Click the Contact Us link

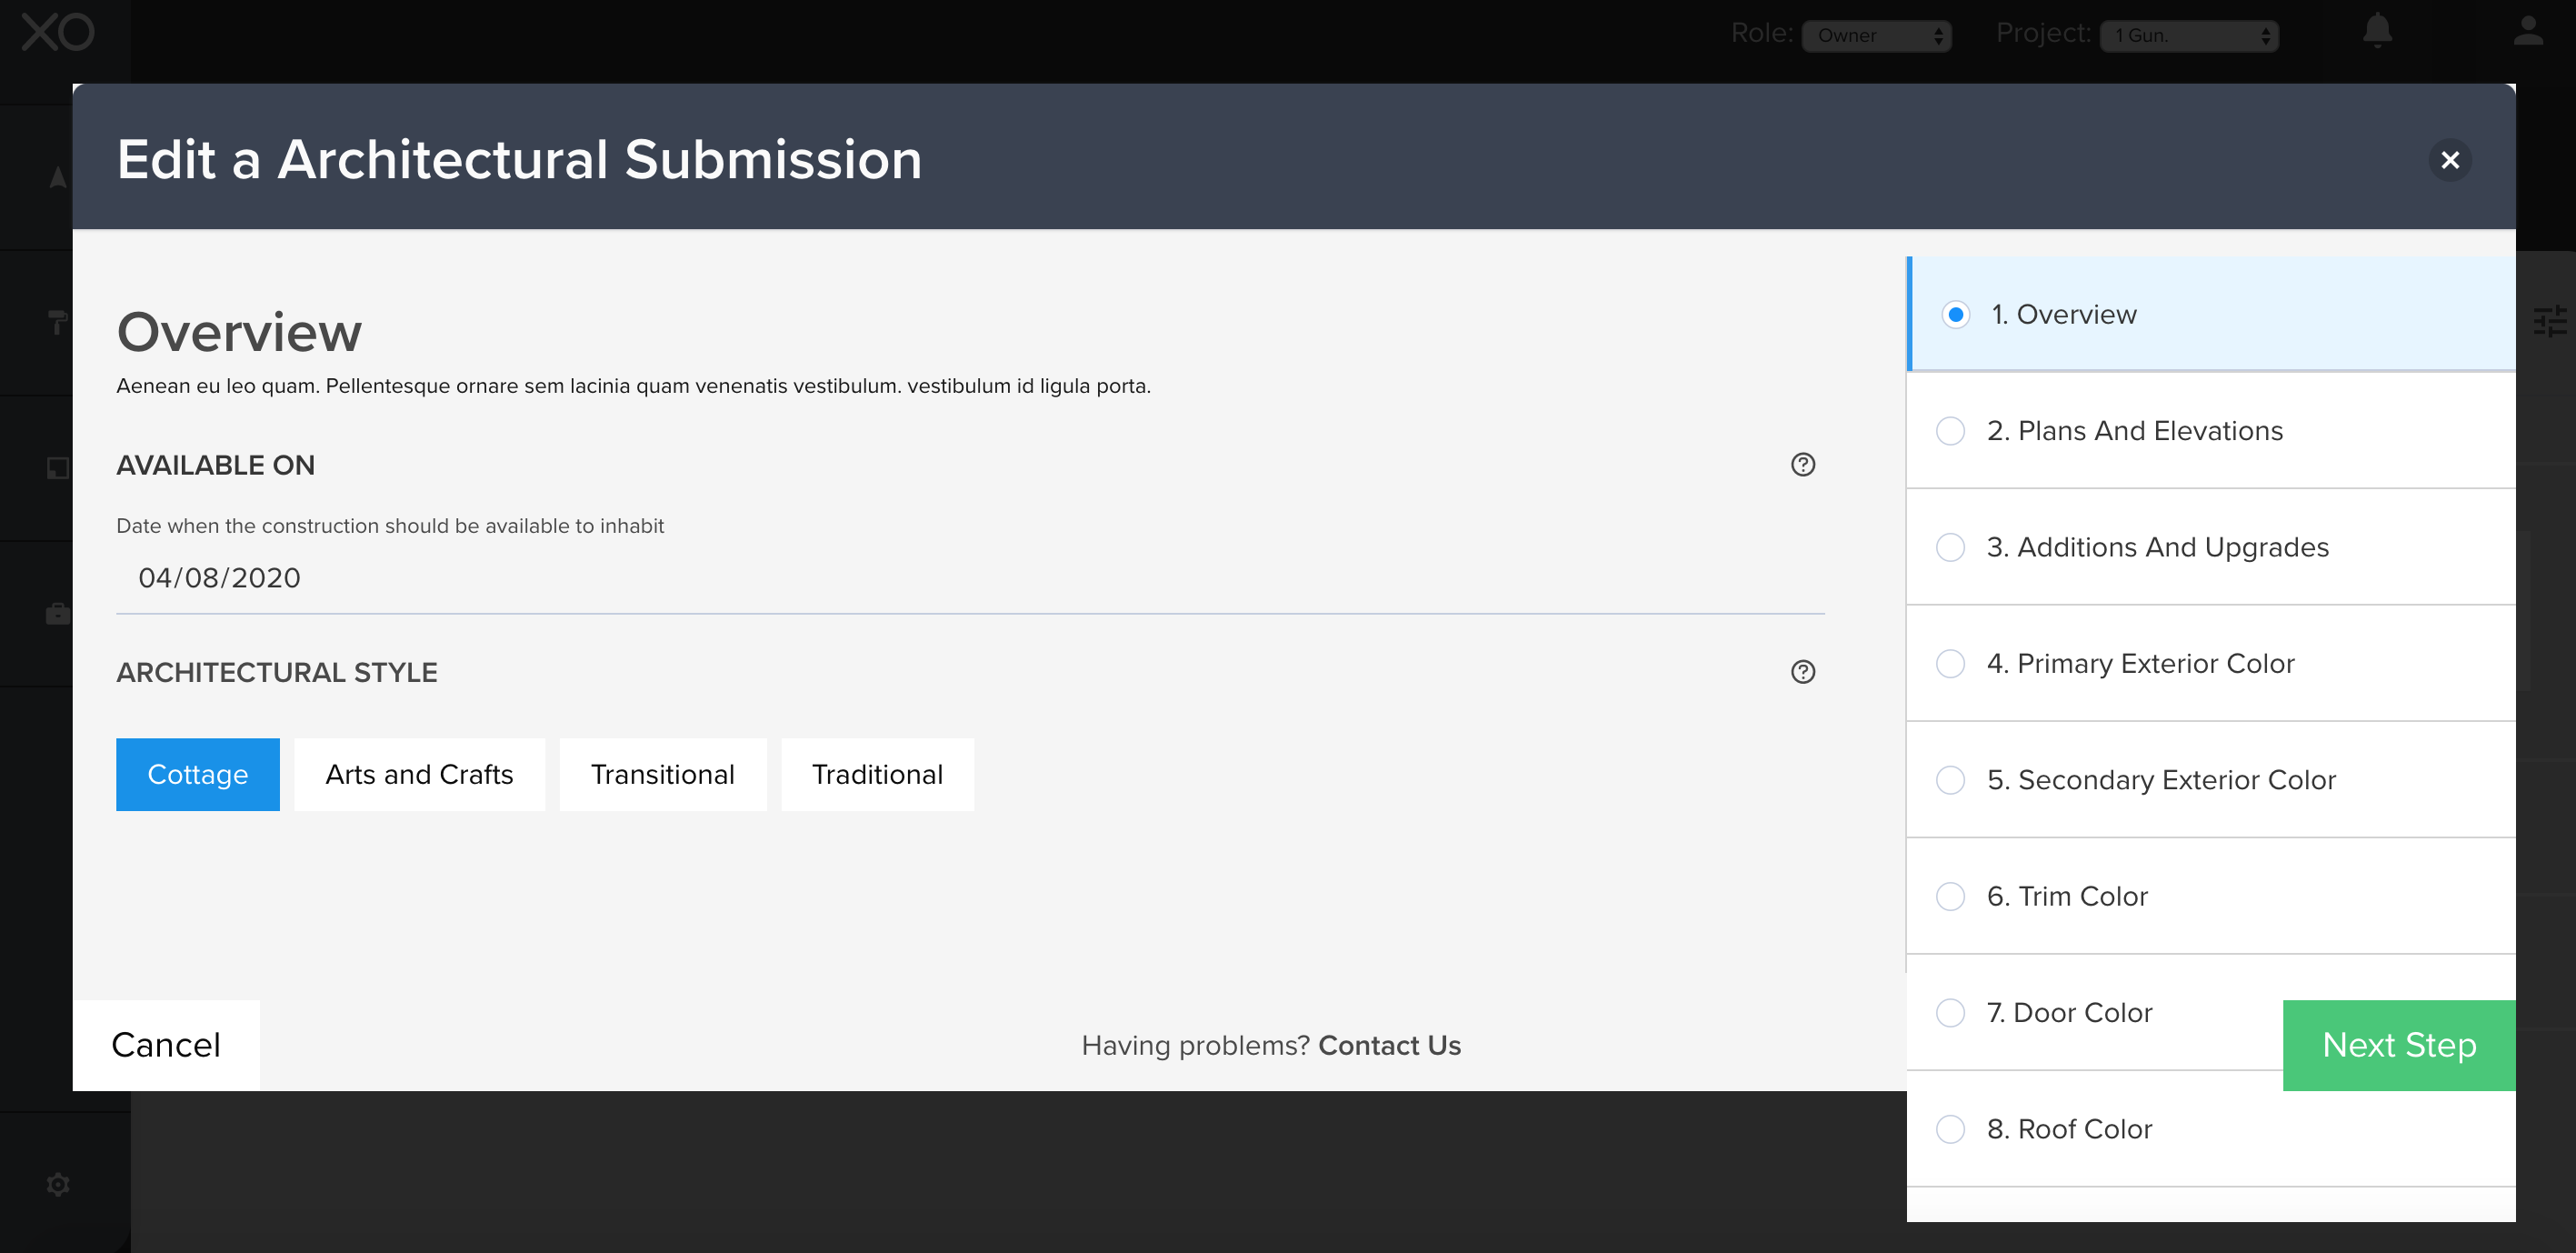point(1389,1045)
